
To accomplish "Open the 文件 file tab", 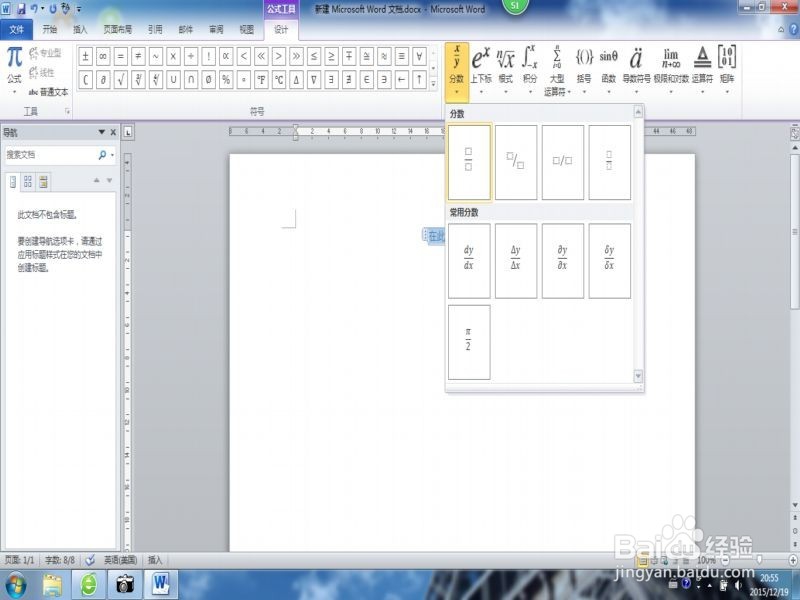I will [x=16, y=30].
